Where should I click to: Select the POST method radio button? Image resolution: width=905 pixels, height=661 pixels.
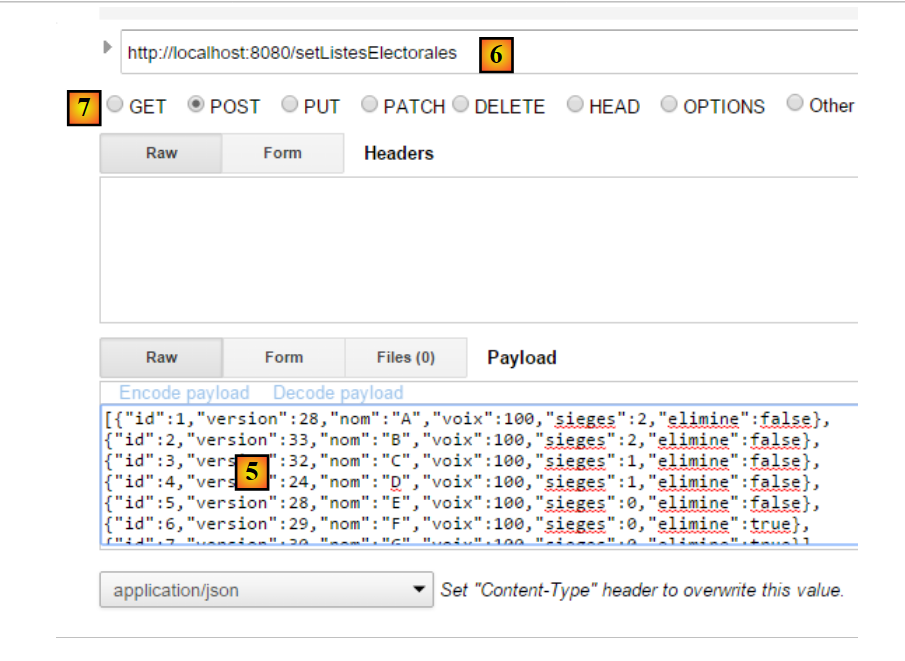pyautogui.click(x=197, y=105)
